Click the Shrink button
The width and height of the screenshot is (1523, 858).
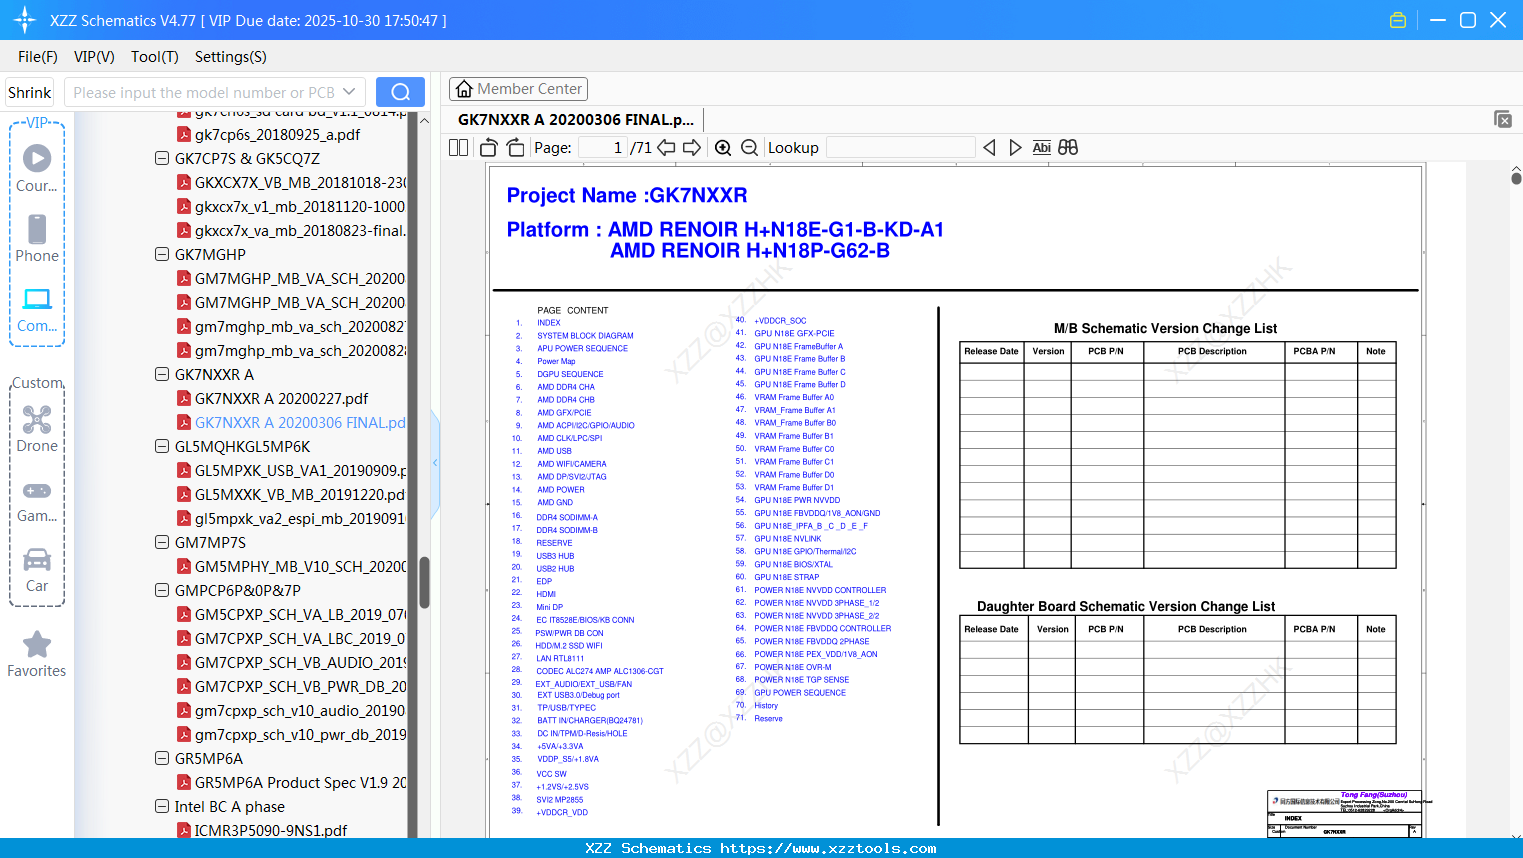(30, 92)
